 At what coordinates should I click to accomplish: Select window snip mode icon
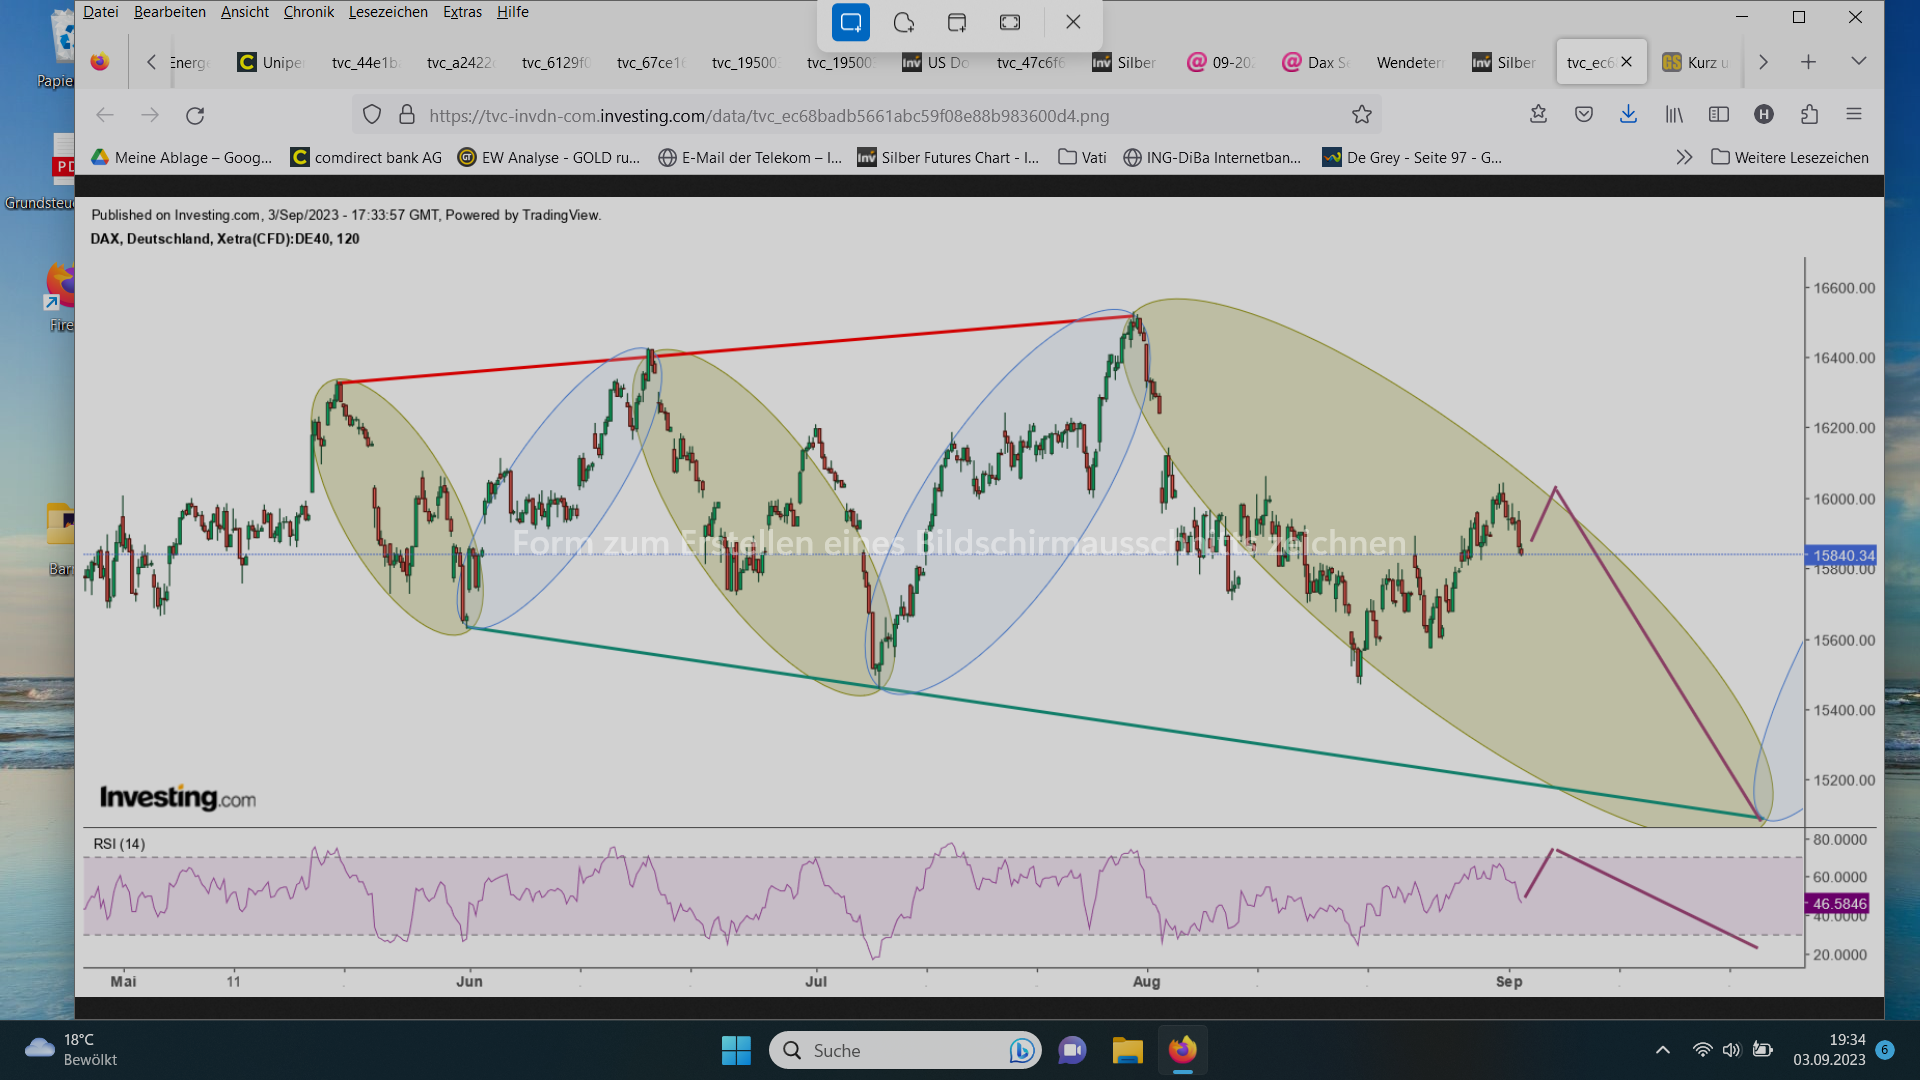957,22
